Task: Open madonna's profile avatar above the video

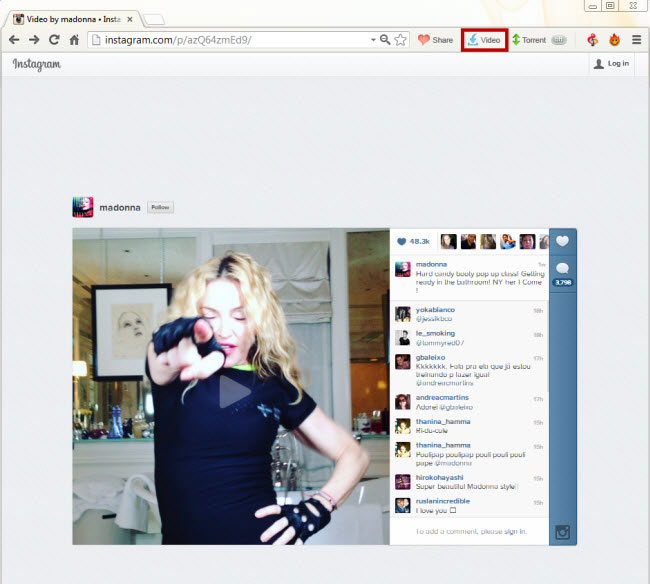Action: pyautogui.click(x=83, y=207)
